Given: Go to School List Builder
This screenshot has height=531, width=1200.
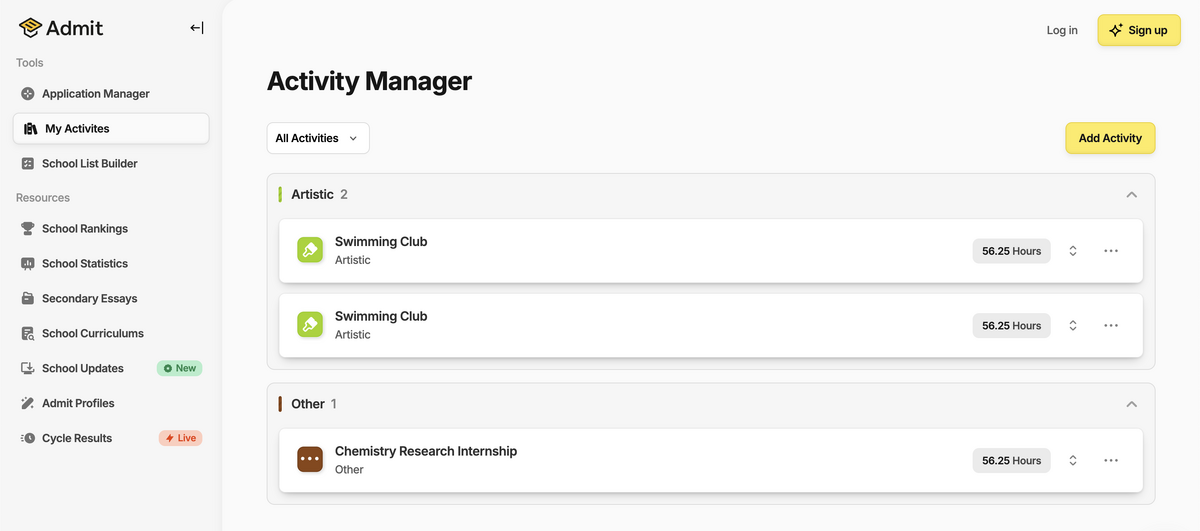Looking at the screenshot, I should point(89,163).
